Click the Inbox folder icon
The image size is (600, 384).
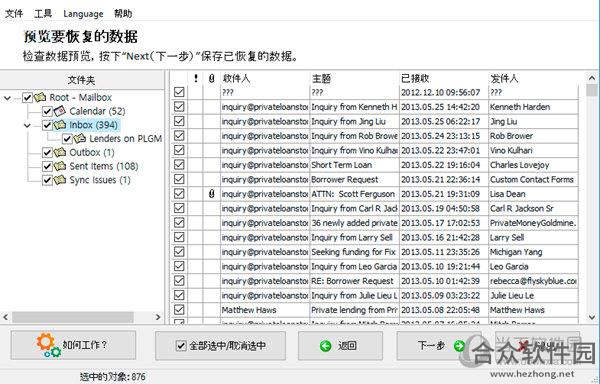(x=60, y=125)
